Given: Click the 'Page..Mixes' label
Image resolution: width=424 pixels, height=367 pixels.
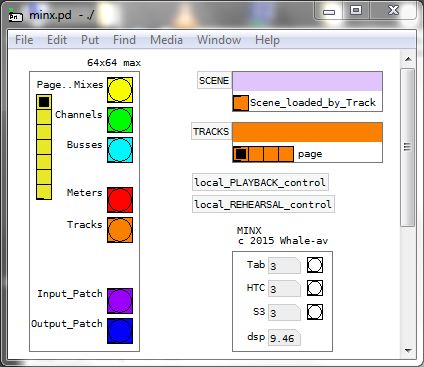Looking at the screenshot, I should [70, 85].
